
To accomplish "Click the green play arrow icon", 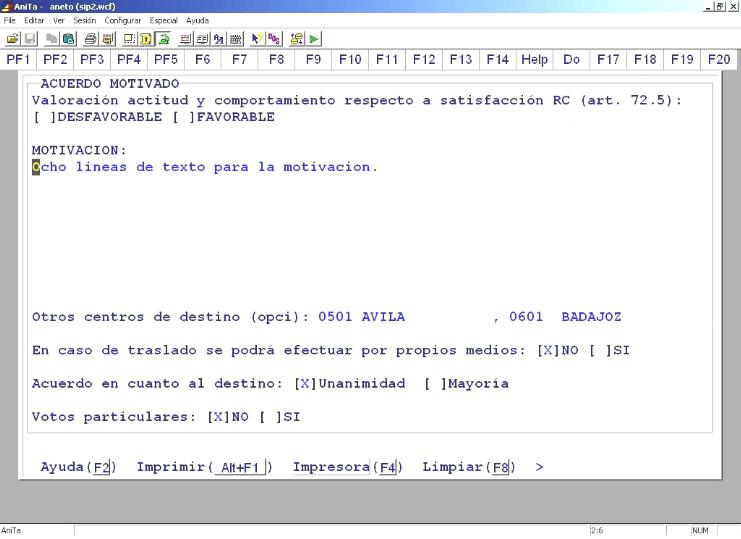I will tap(315, 37).
